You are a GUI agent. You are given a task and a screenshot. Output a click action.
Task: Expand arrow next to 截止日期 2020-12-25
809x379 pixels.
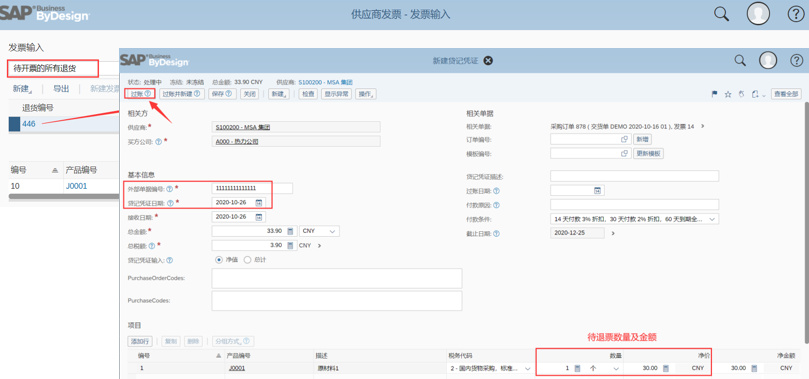[613, 233]
